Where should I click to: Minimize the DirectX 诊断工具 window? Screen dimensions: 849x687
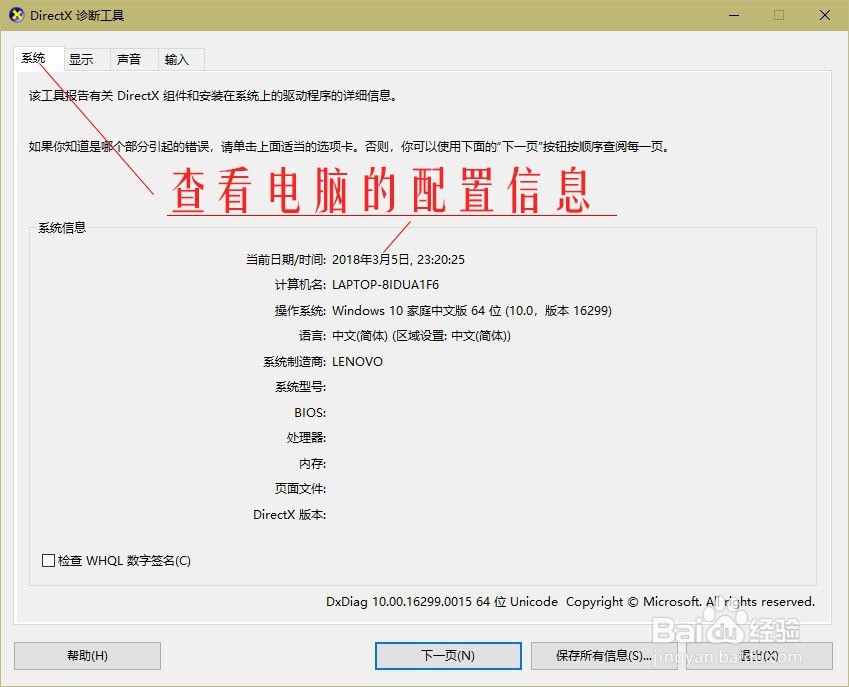[733, 15]
